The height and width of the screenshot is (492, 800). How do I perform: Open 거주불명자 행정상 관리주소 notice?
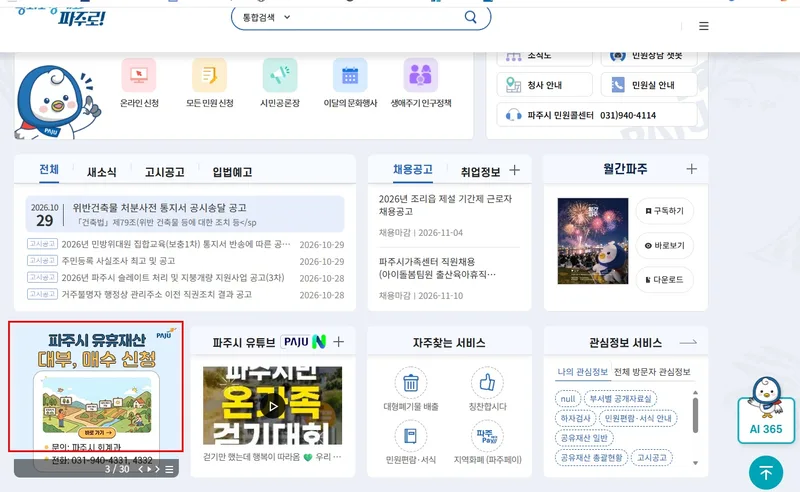point(157,294)
